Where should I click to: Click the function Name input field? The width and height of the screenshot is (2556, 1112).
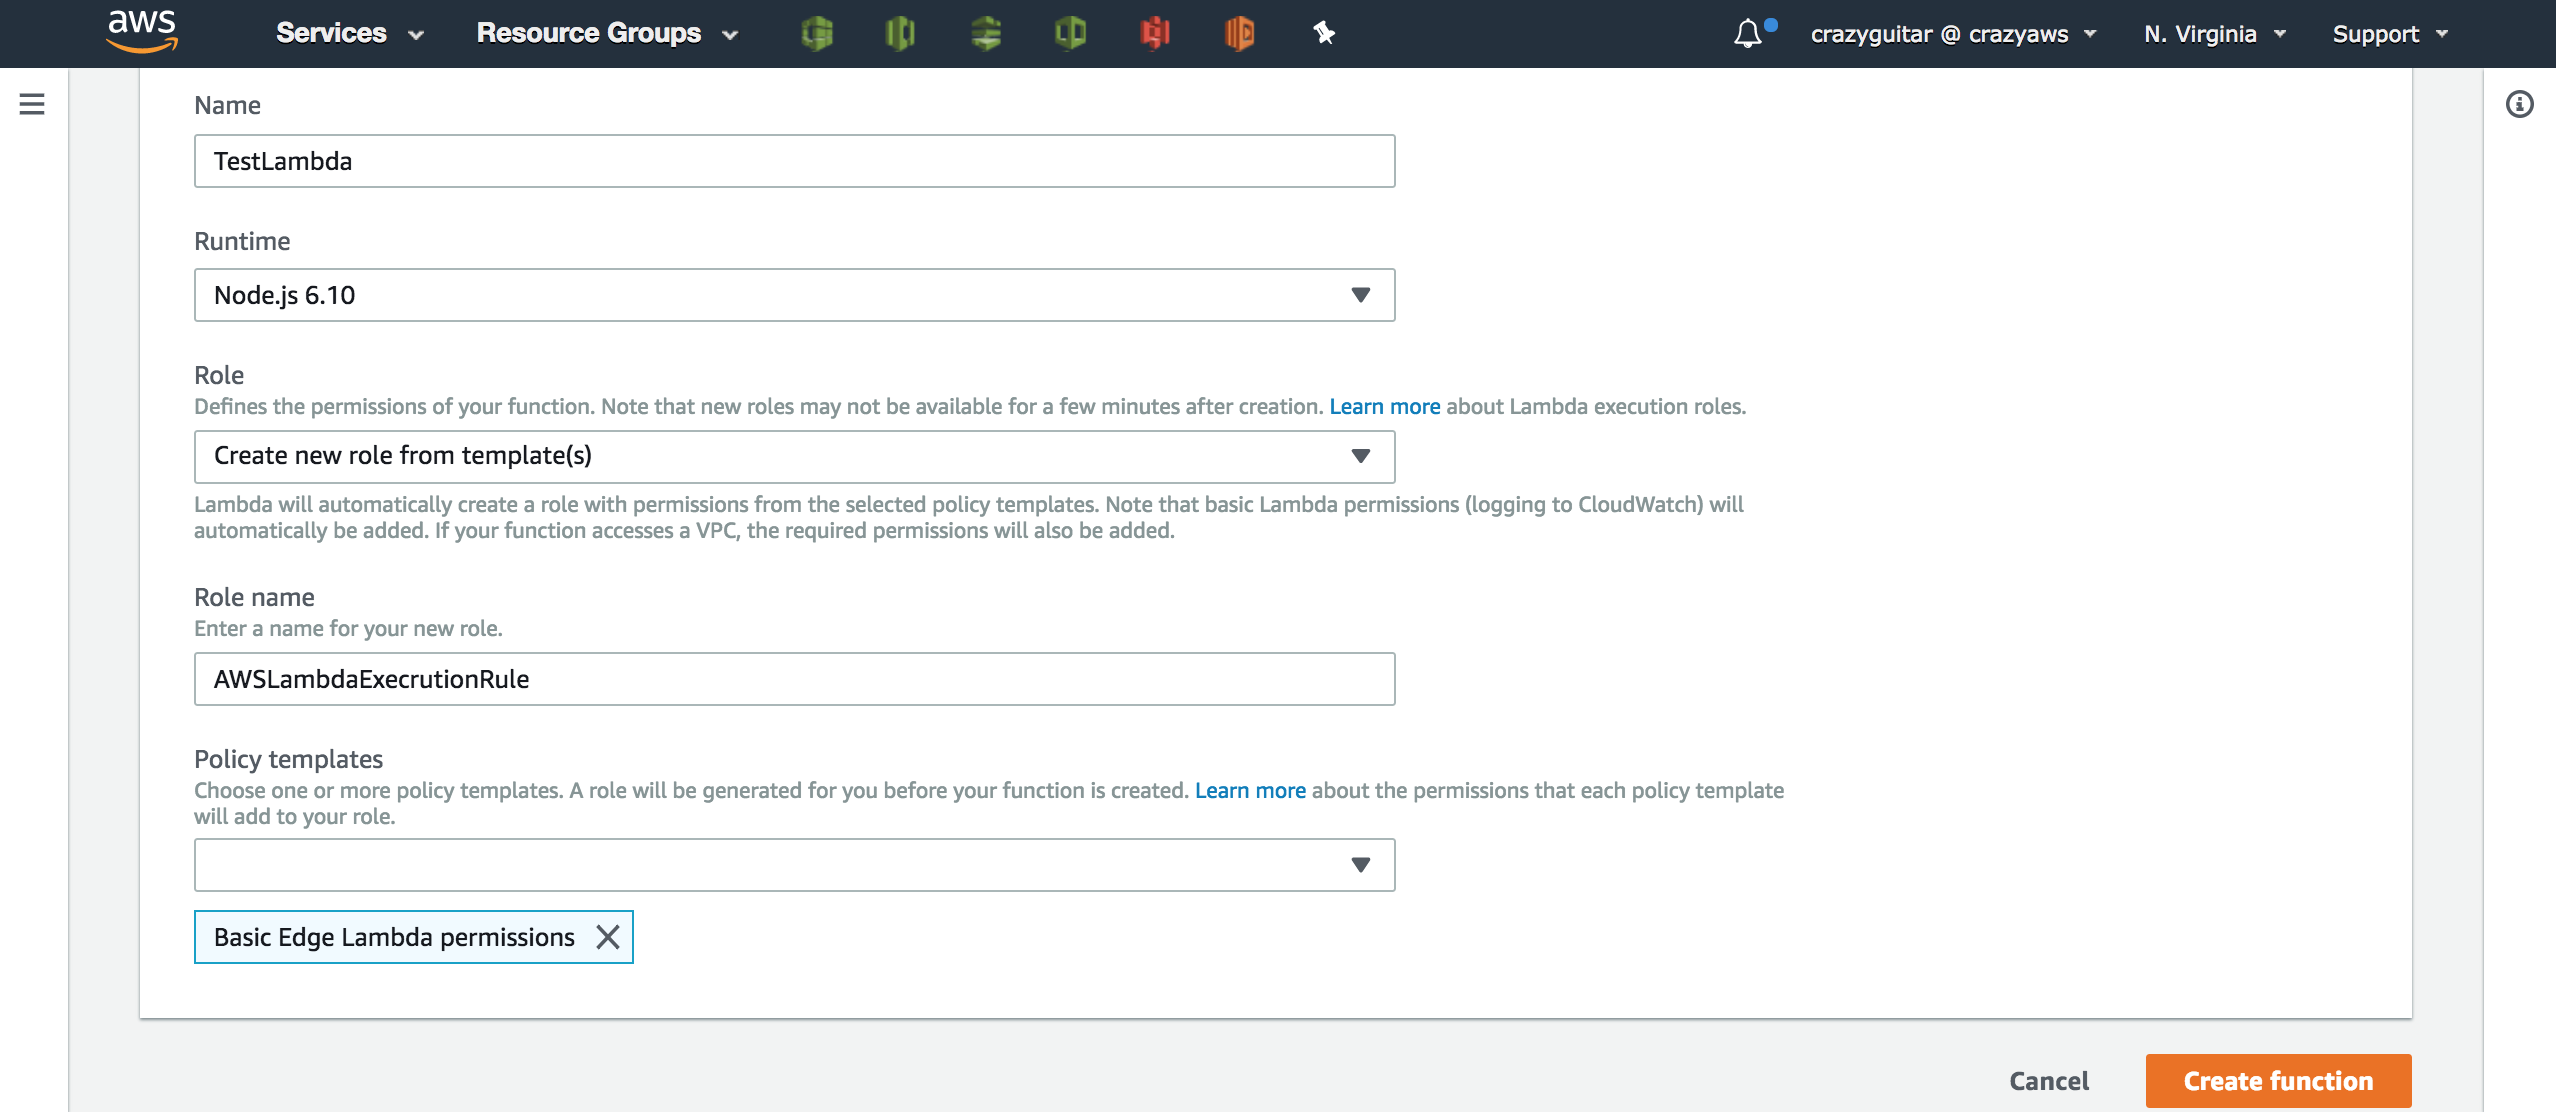pyautogui.click(x=794, y=161)
